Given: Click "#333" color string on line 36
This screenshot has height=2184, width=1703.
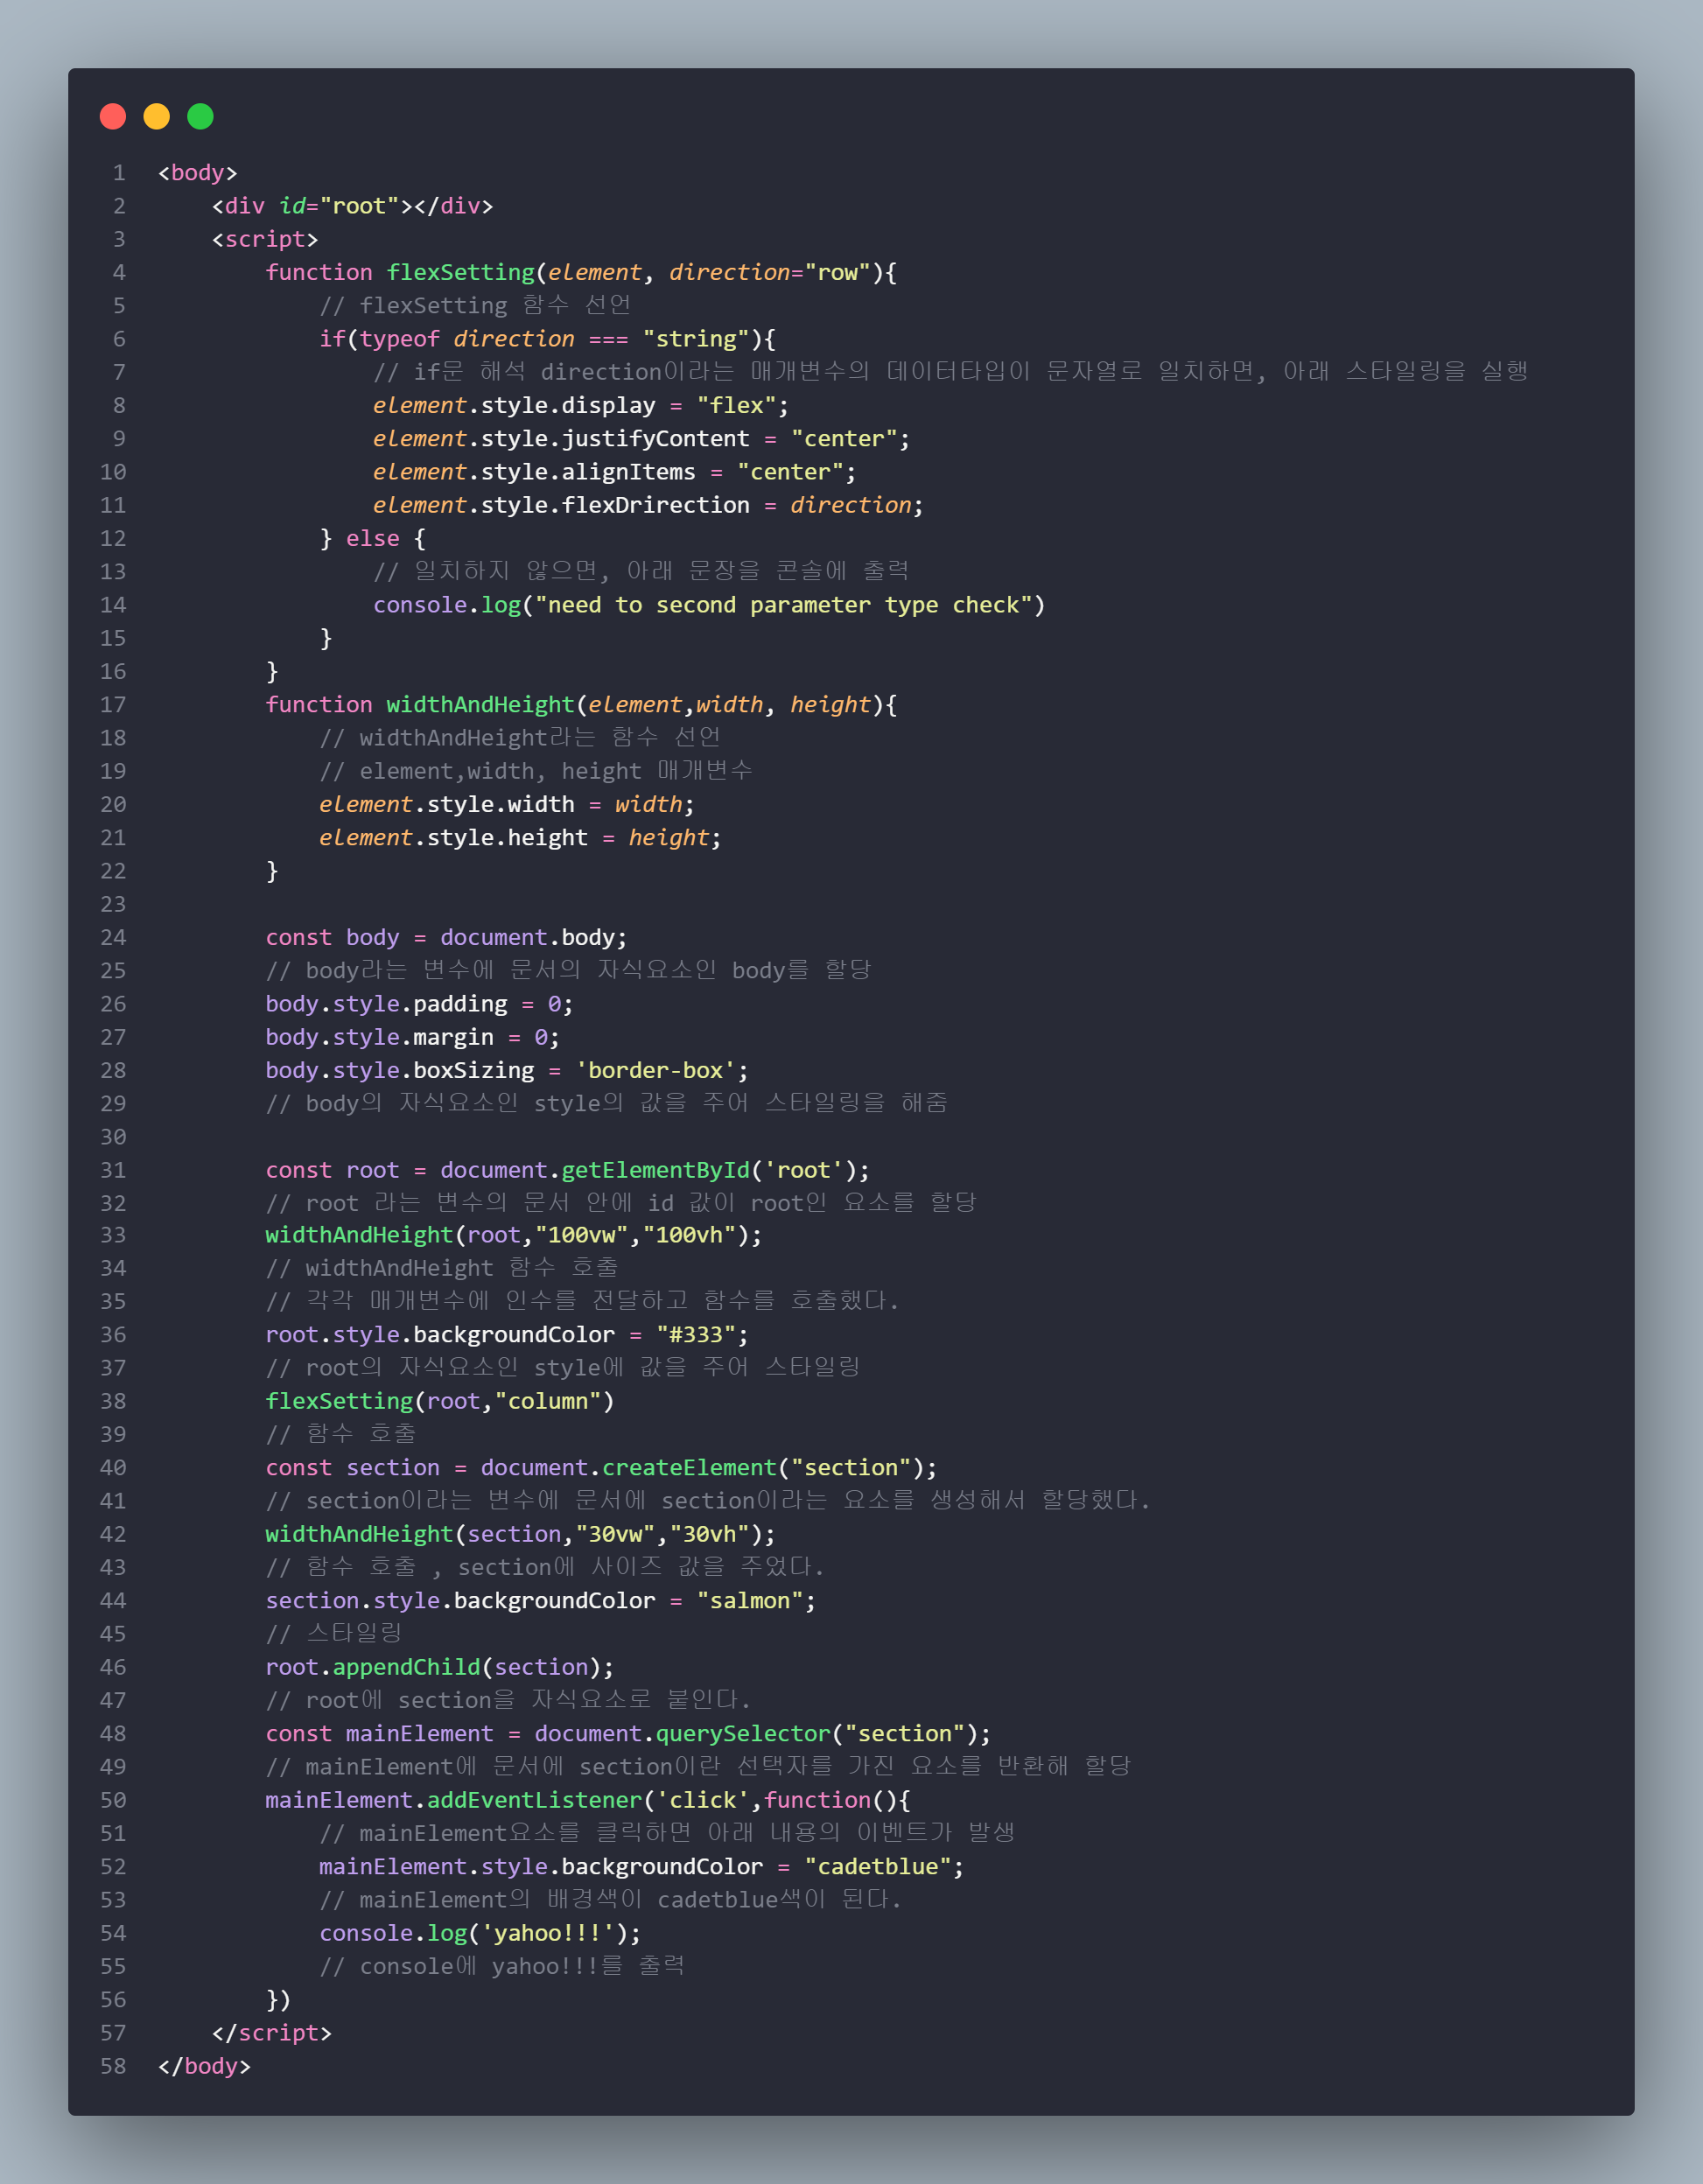Looking at the screenshot, I should point(696,1334).
